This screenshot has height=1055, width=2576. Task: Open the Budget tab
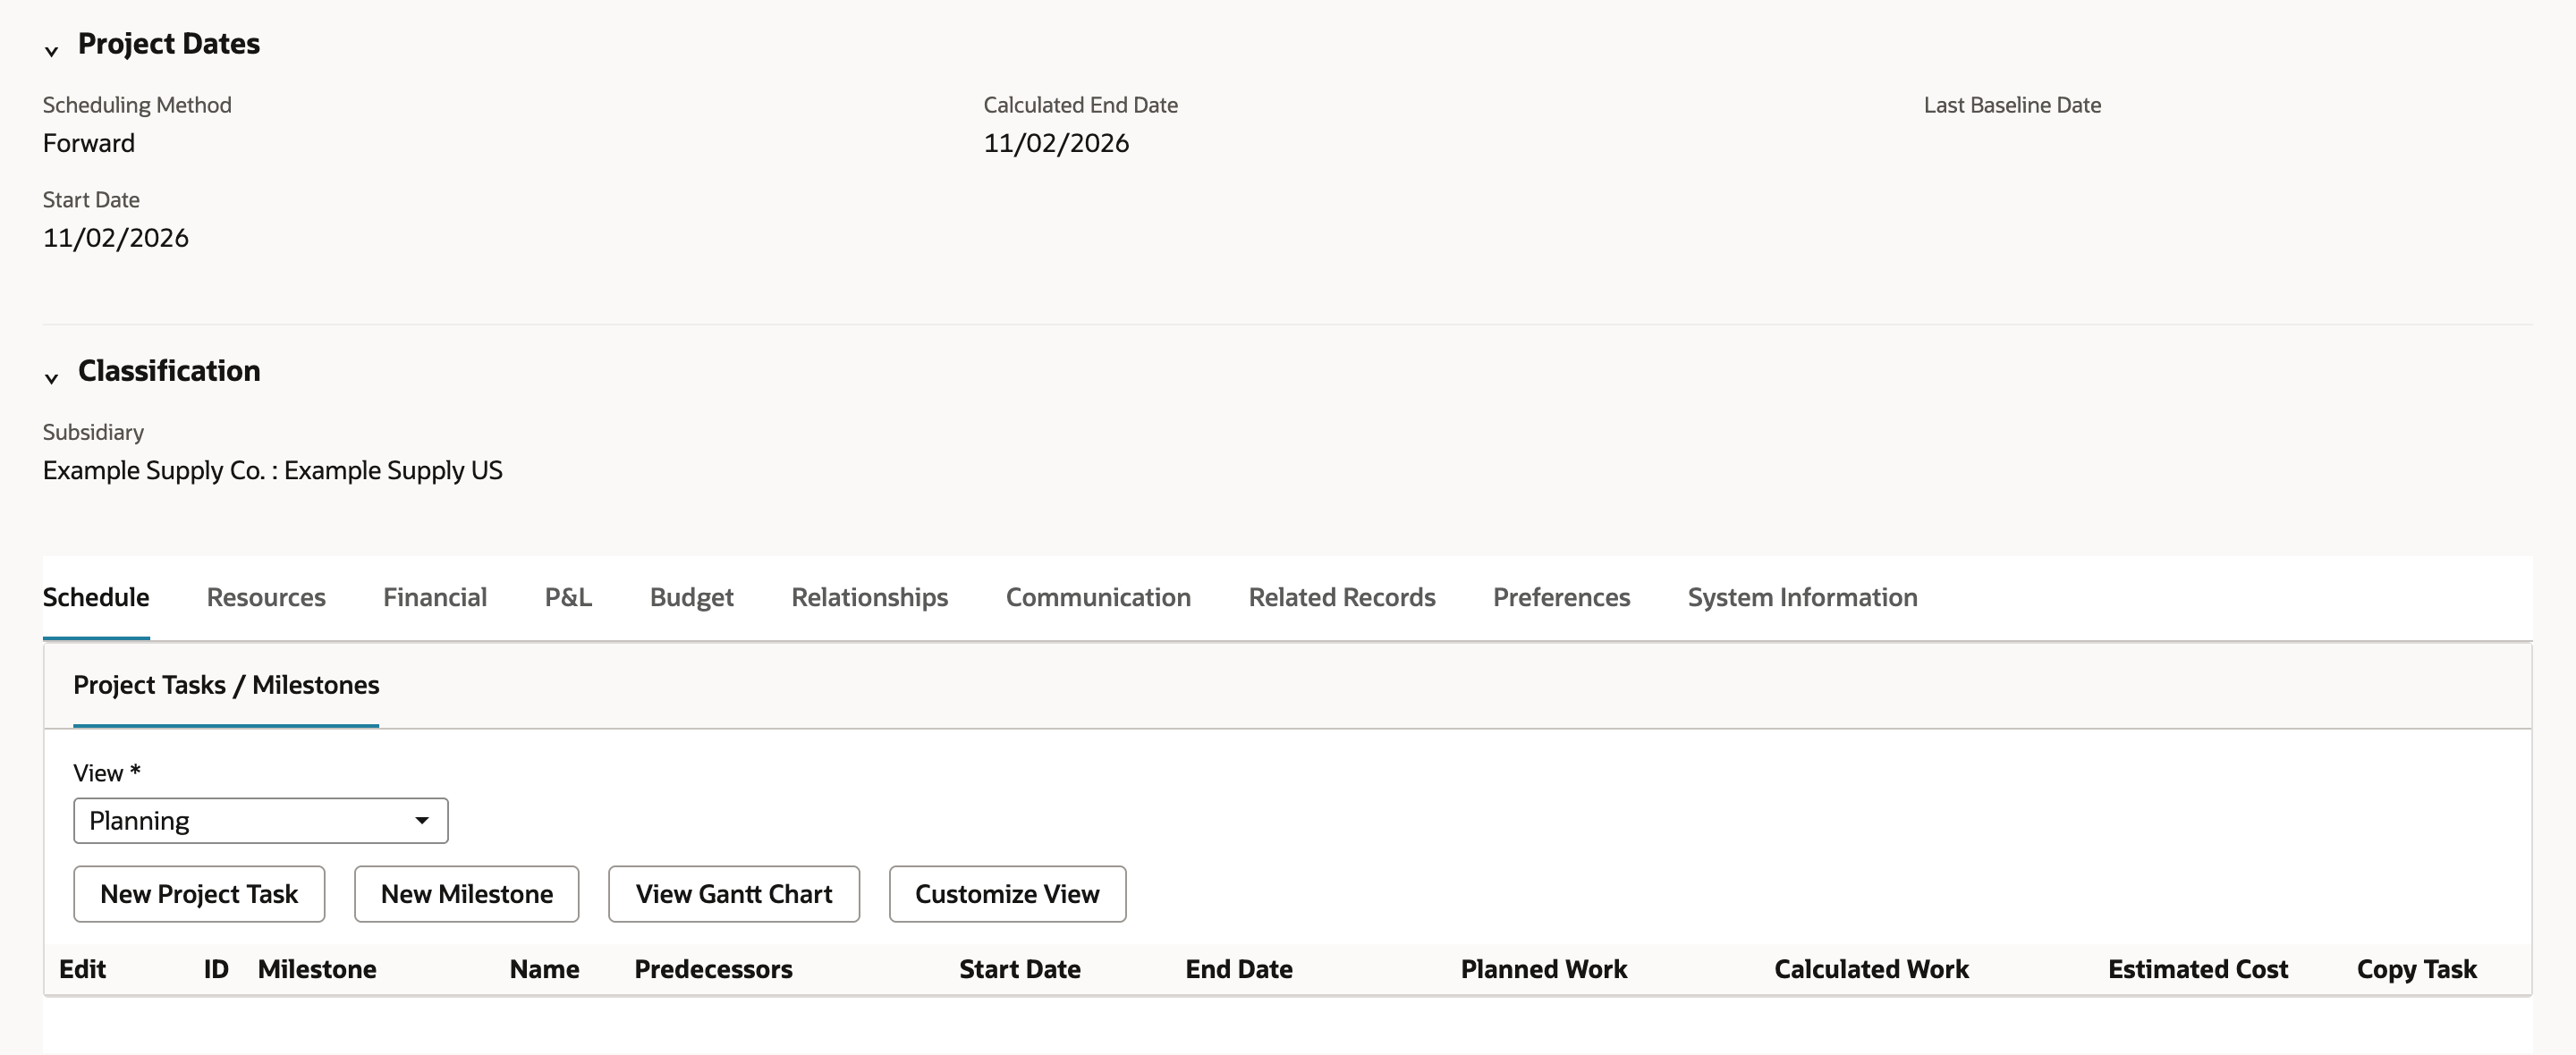pos(692,597)
